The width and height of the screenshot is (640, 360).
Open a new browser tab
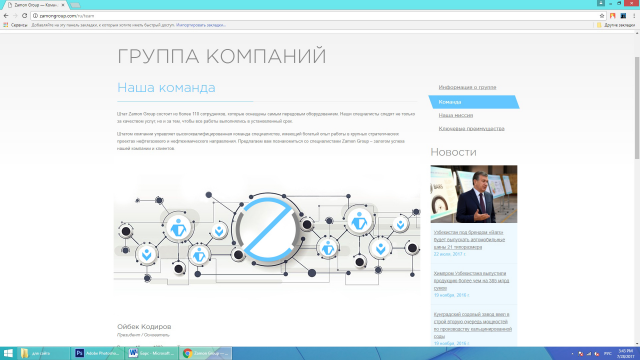point(75,5)
